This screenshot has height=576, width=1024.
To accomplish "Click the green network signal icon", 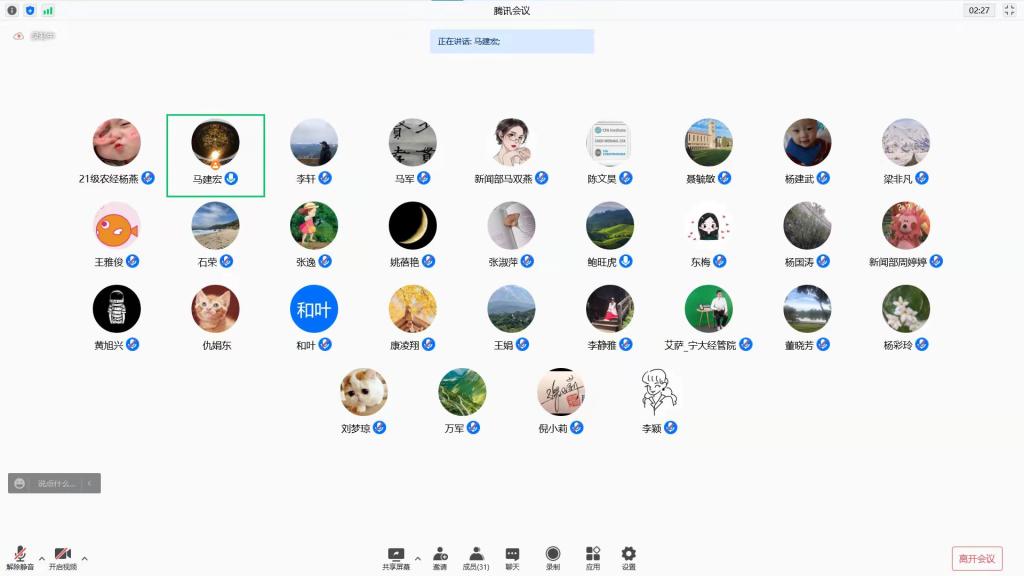I will pyautogui.click(x=48, y=10).
